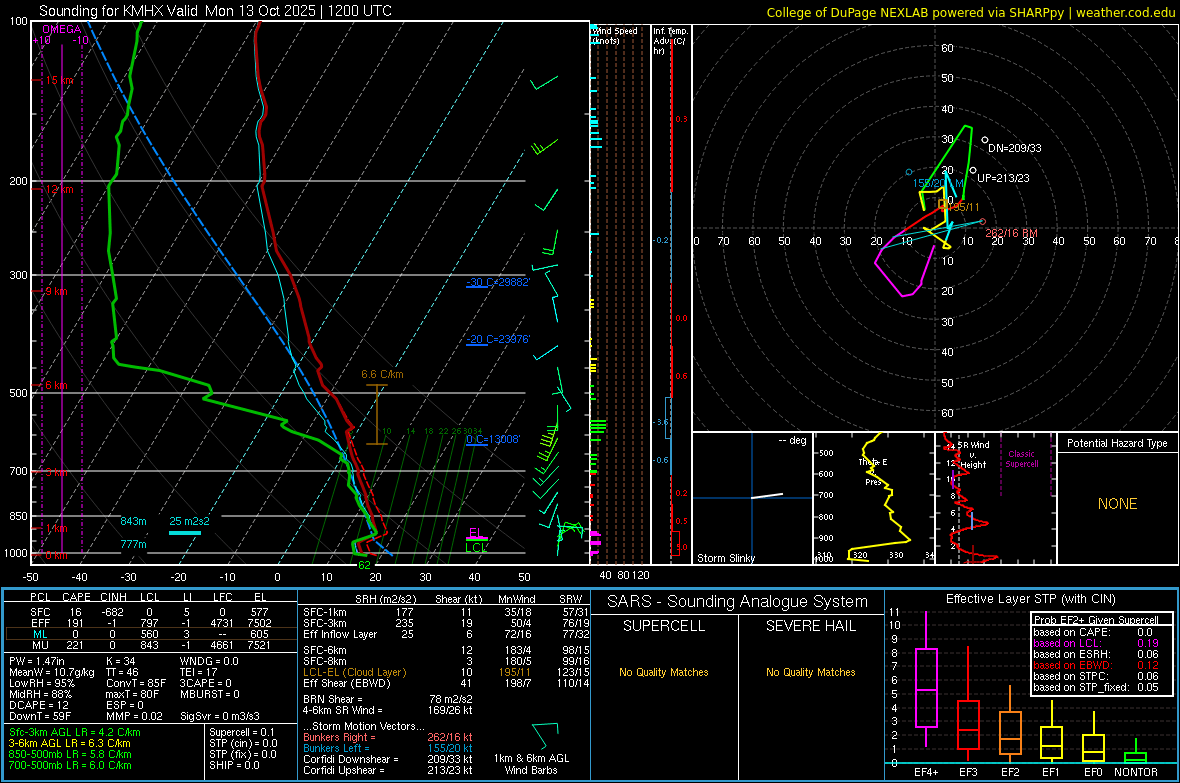Click the SHIP = 0.0 value
This screenshot has width=1180, height=783.
234,766
